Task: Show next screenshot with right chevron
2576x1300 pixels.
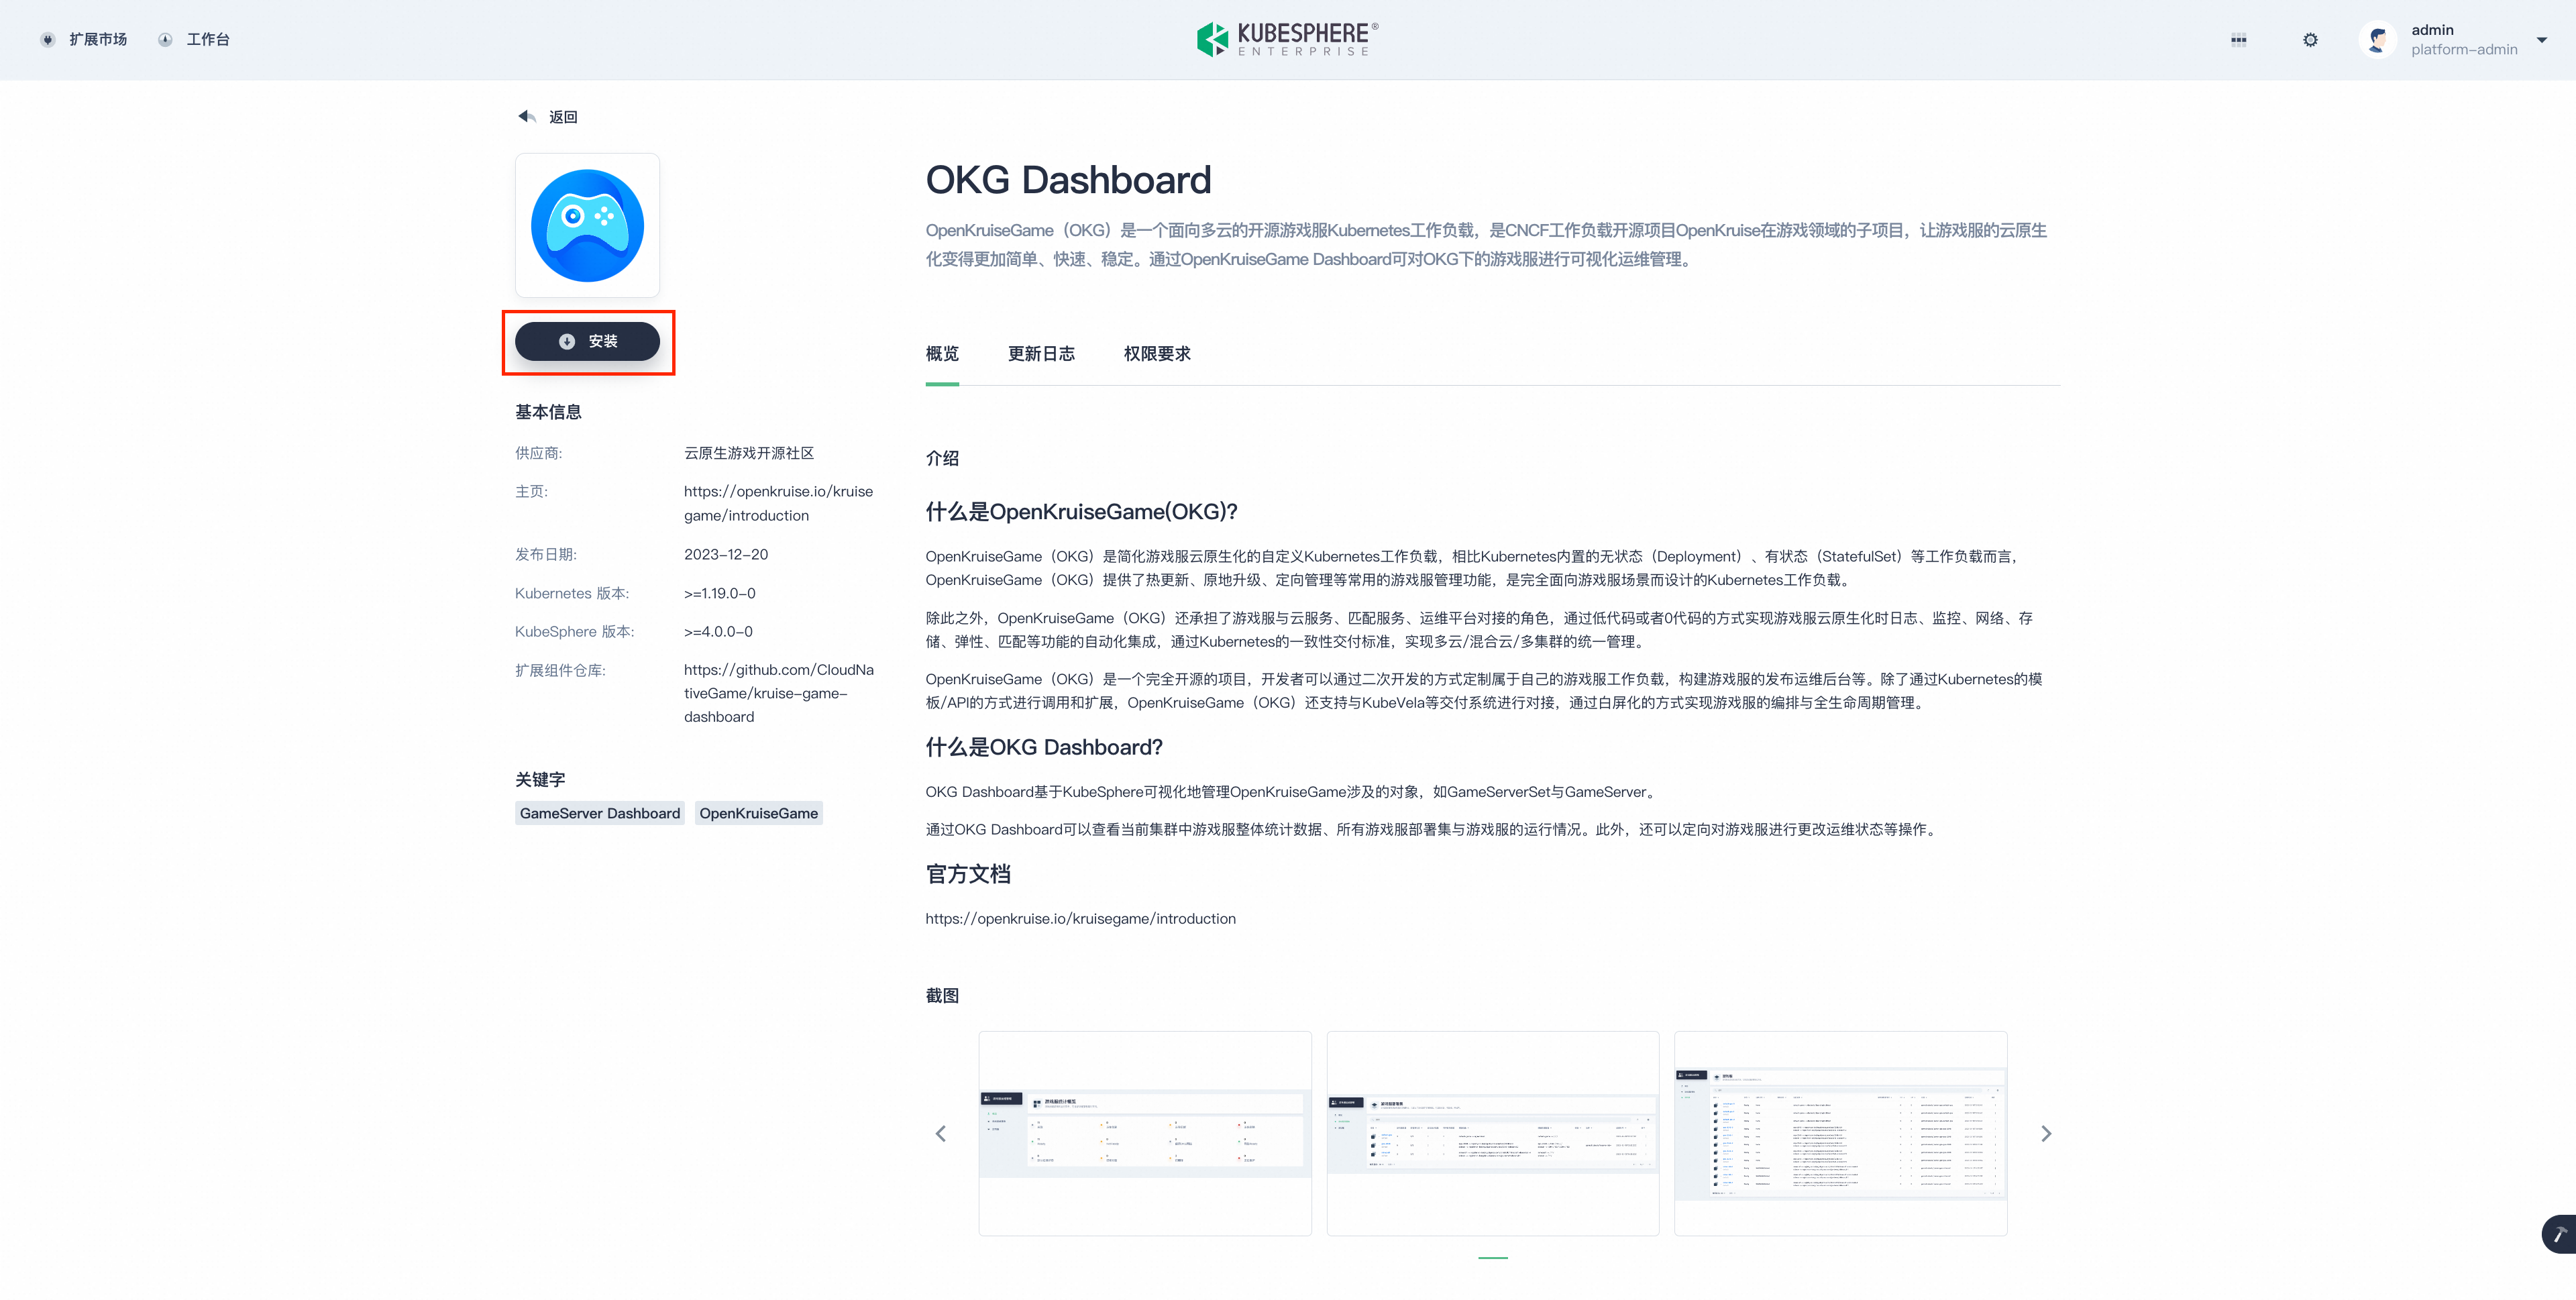Action: pos(2046,1133)
